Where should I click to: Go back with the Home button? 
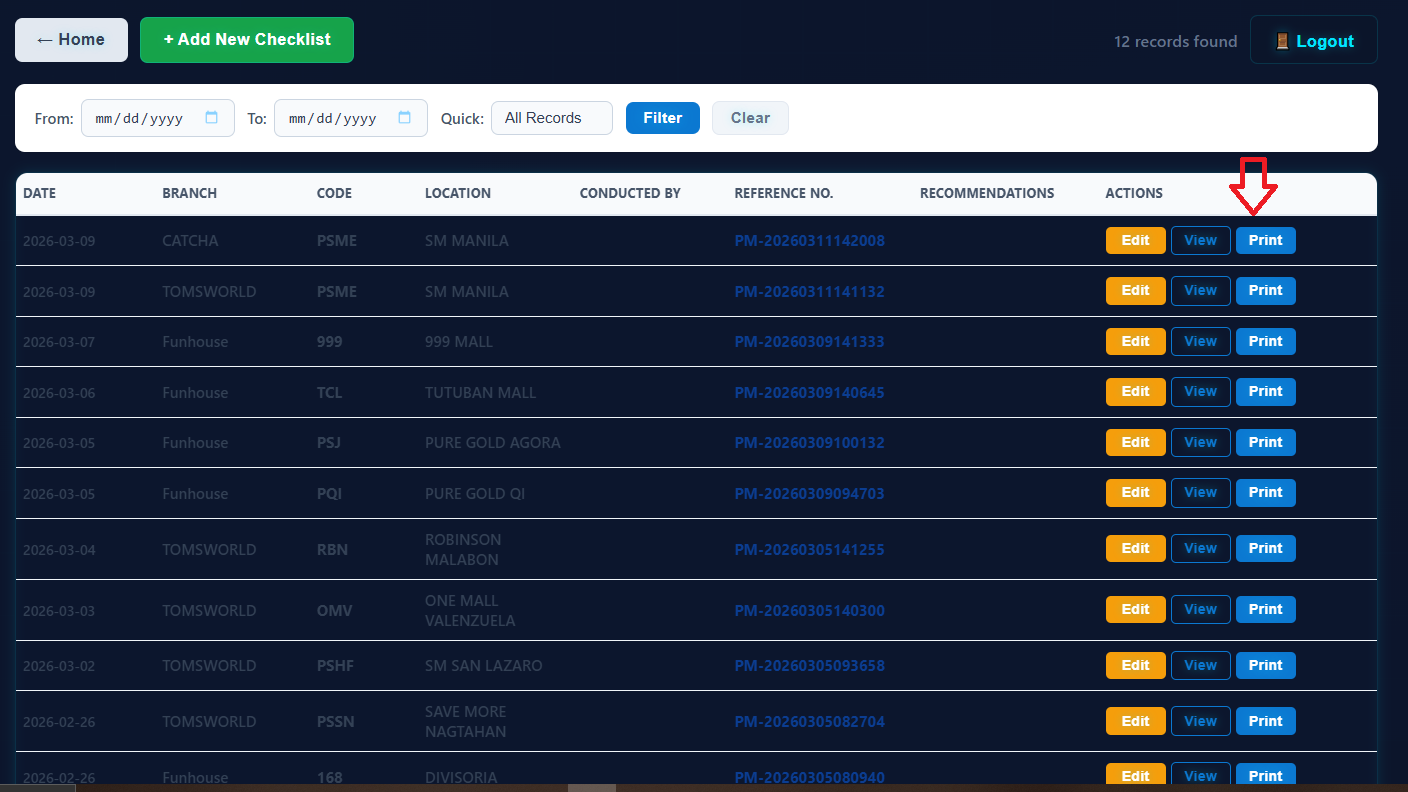(x=71, y=40)
